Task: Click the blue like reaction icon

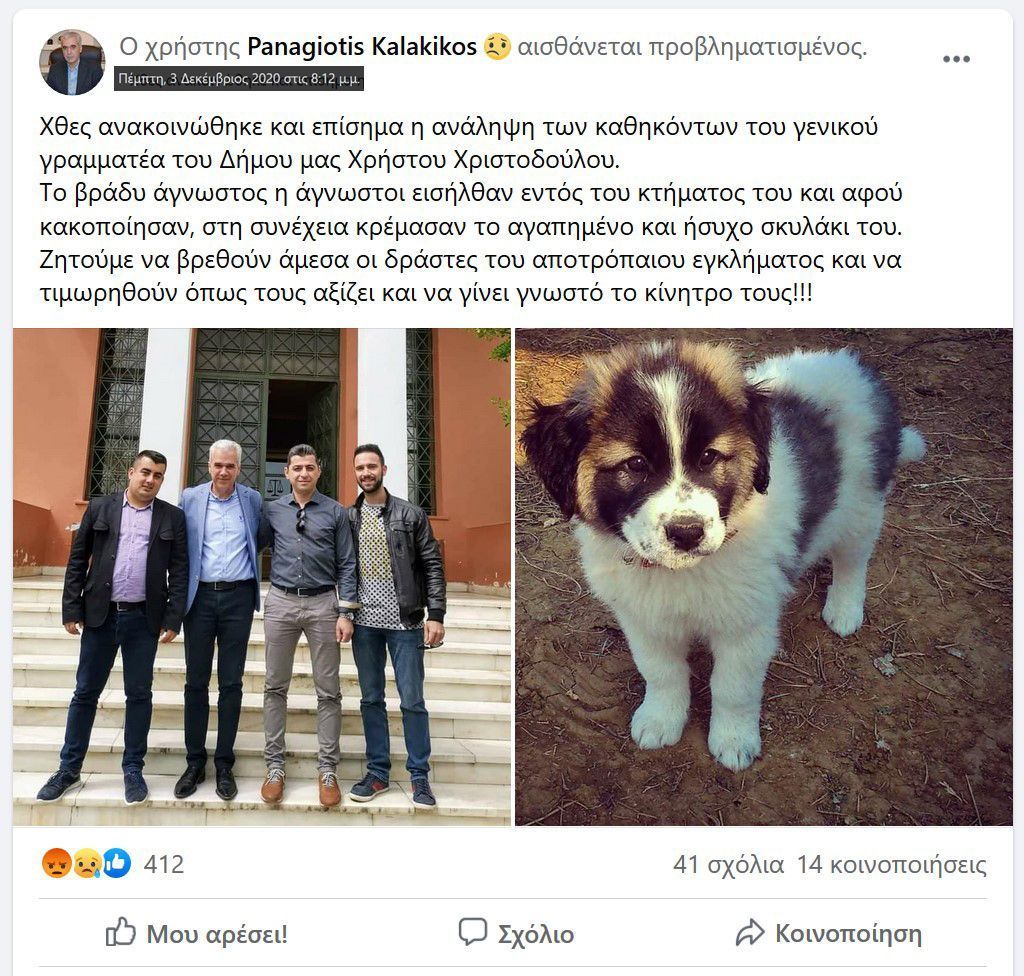Action: [x=116, y=864]
